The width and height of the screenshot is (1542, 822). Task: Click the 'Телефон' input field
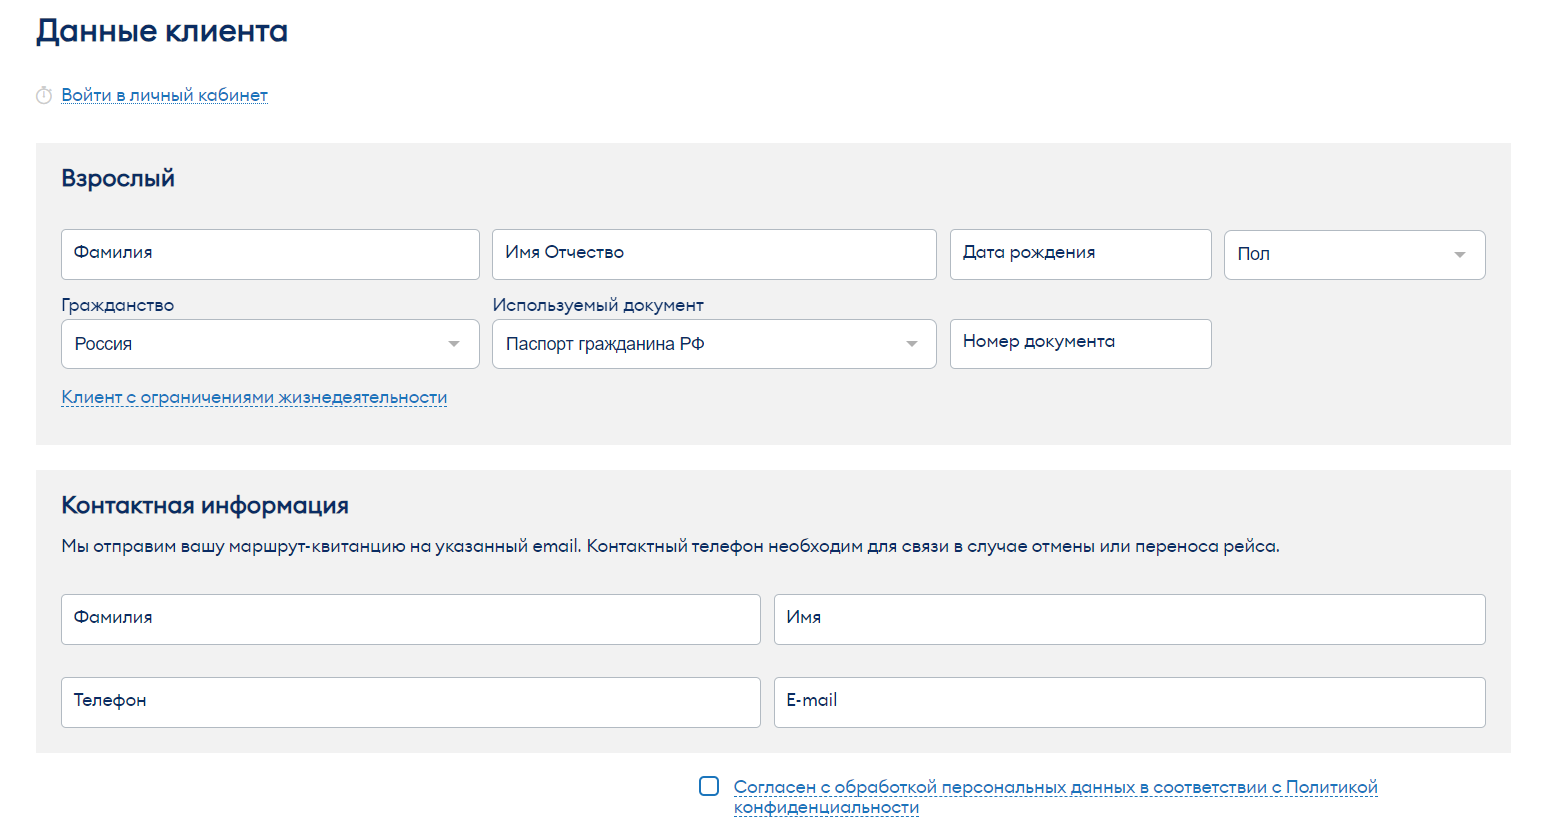pyautogui.click(x=410, y=702)
